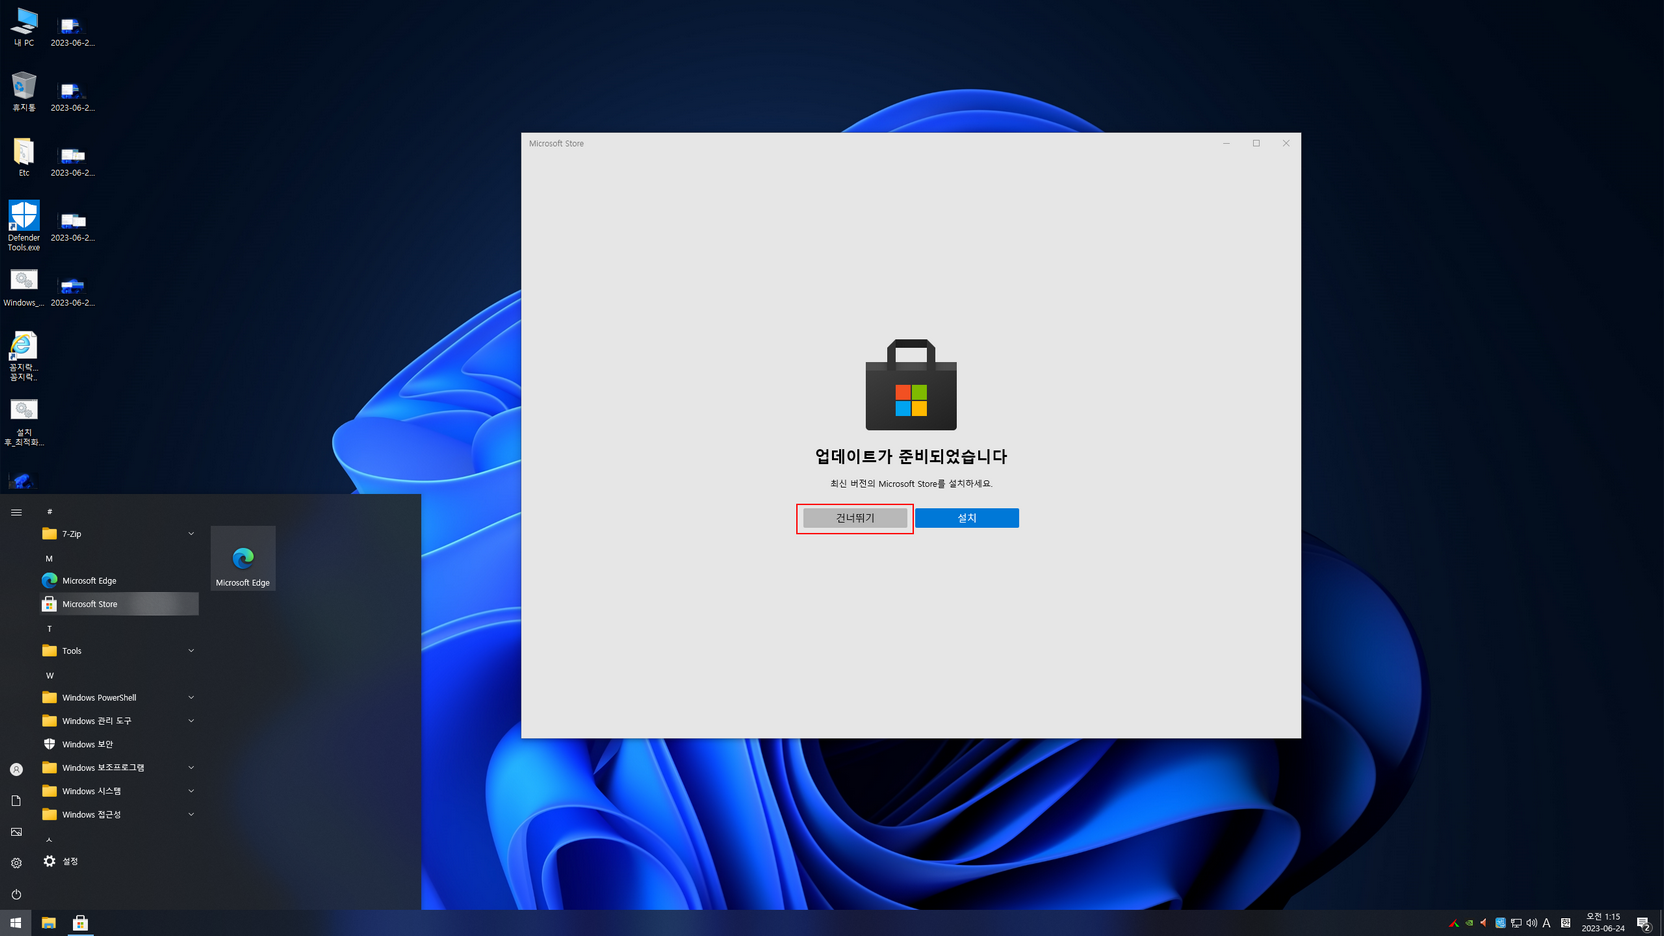Select the 2023-06-2 screenshot beside 내 PC
Viewport: 1664px width, 936px height.
coord(72,30)
